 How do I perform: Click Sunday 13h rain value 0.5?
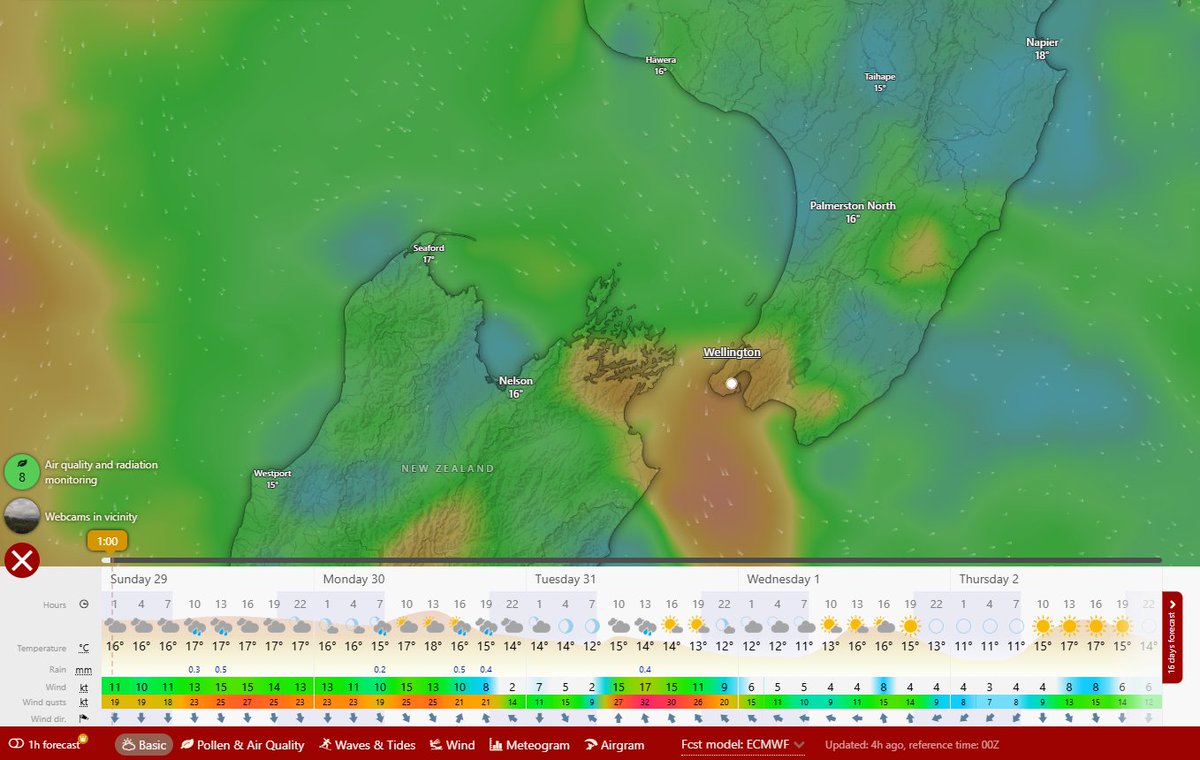[221, 670]
